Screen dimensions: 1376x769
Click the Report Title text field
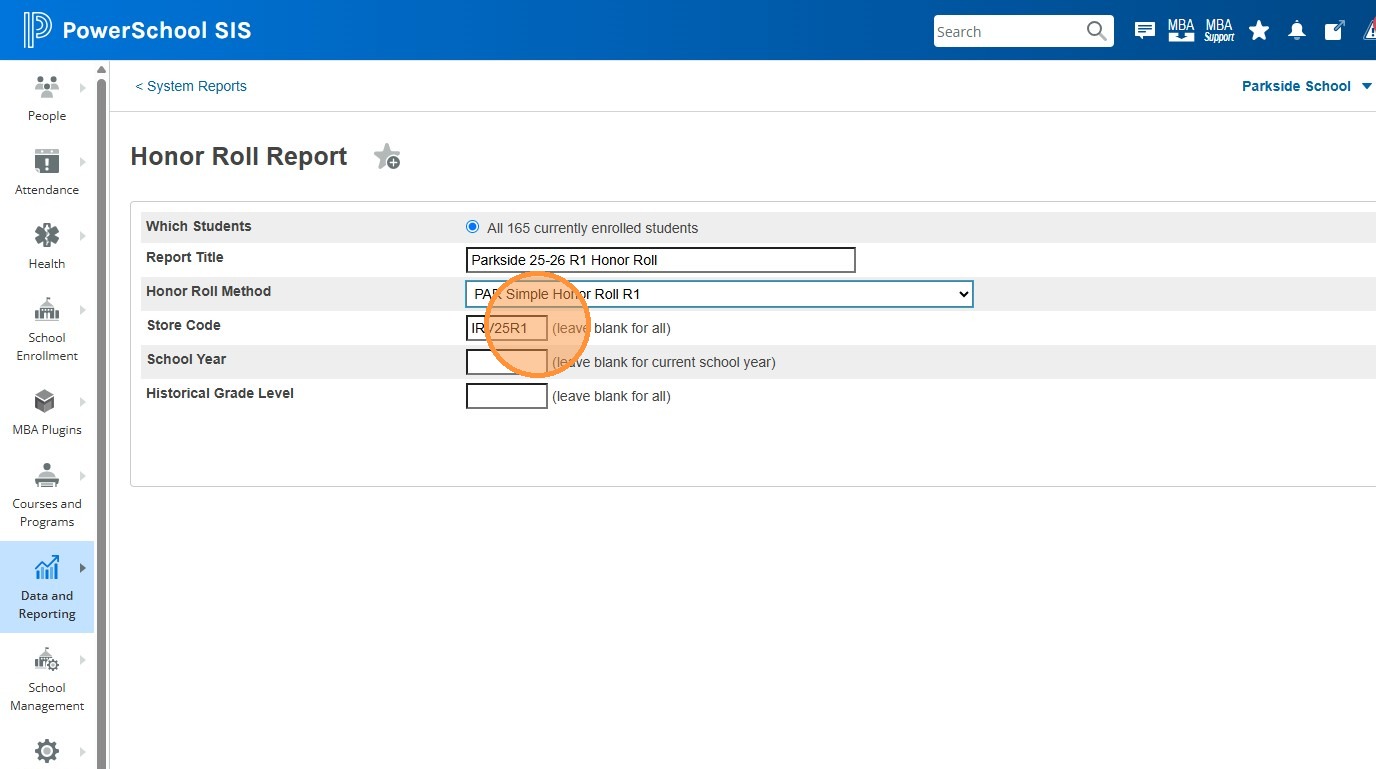click(661, 260)
